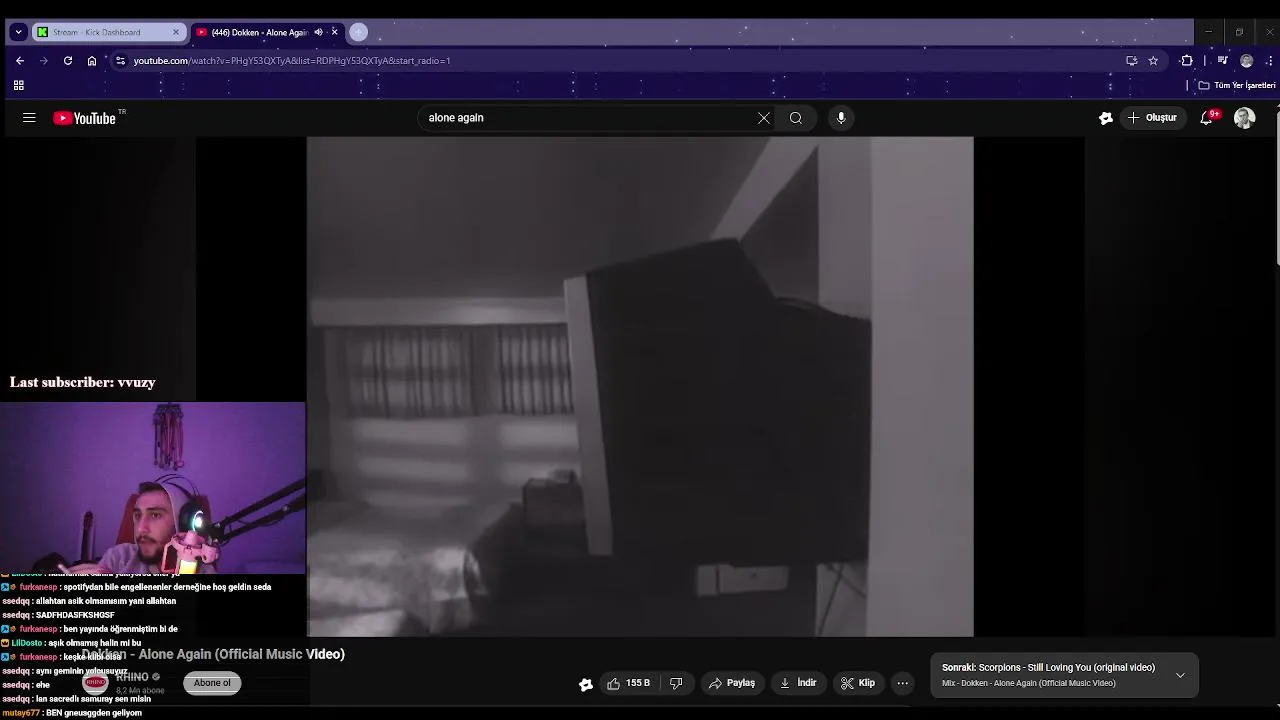Open the YouTube account avatar menu

point(1245,118)
